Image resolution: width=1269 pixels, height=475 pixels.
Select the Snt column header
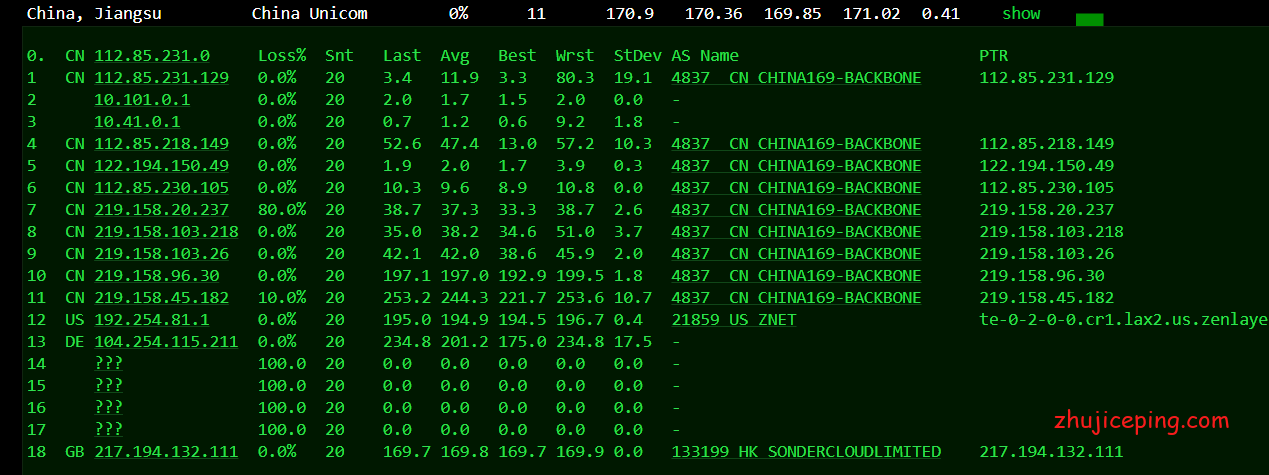[x=339, y=56]
